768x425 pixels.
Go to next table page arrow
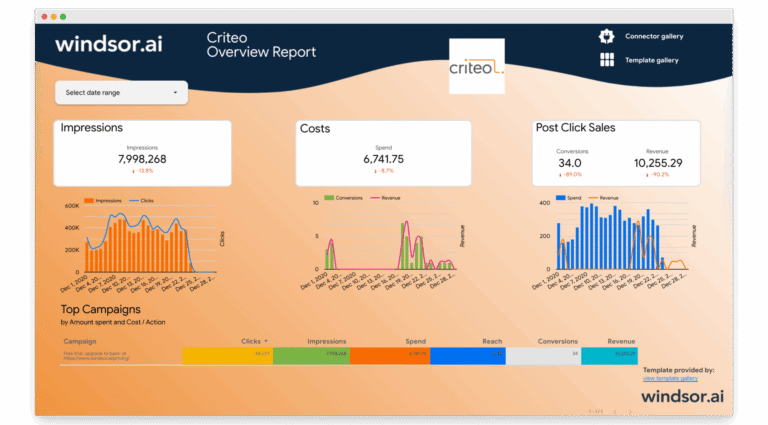coord(630,412)
